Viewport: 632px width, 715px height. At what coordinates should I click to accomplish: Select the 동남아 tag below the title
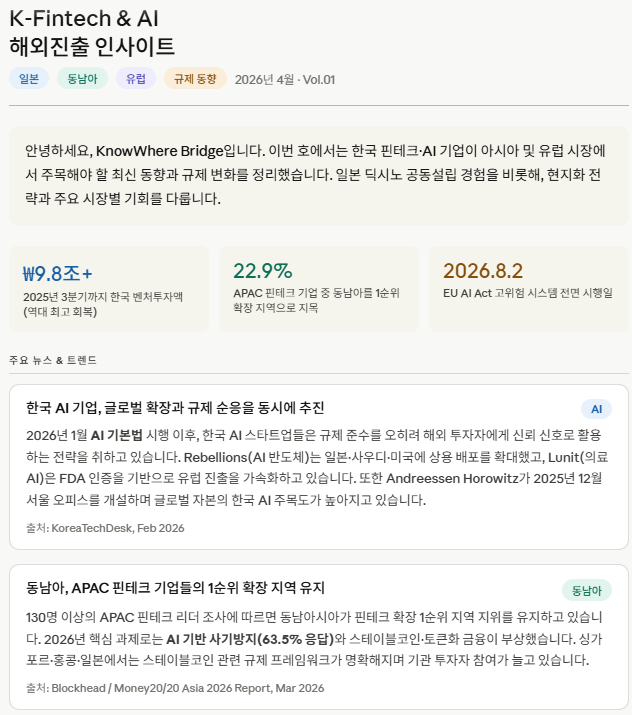click(82, 79)
